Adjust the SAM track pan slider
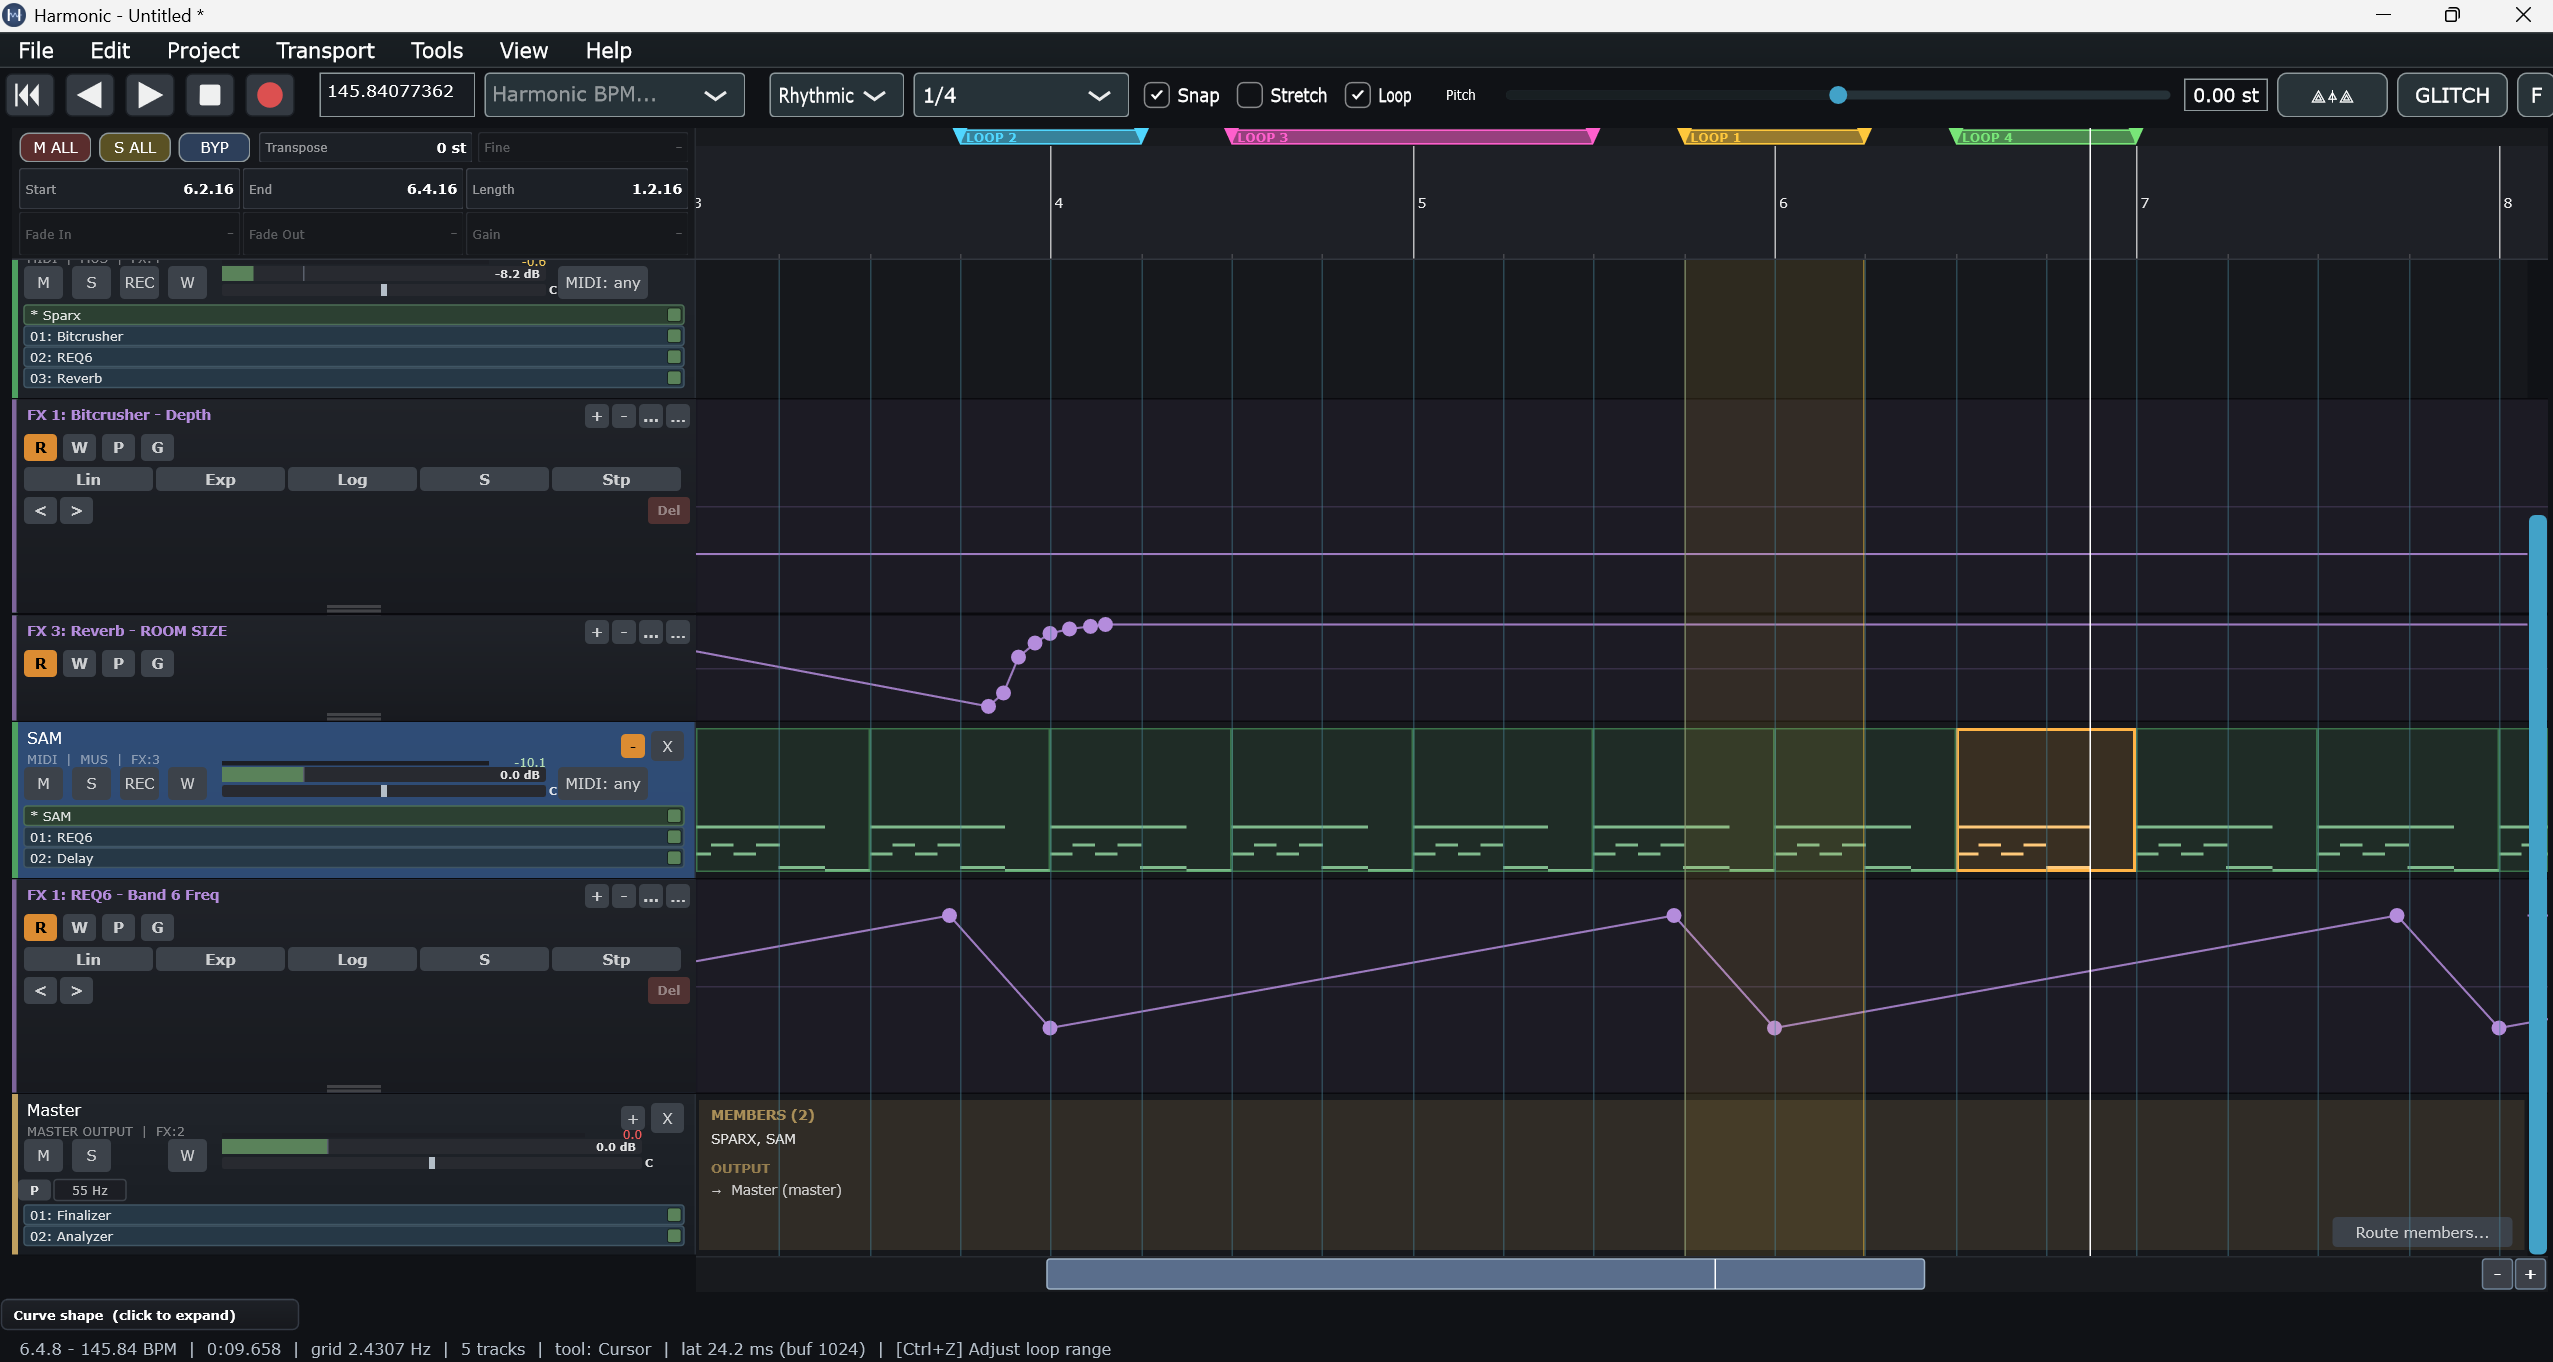The height and width of the screenshot is (1362, 2553). point(384,791)
